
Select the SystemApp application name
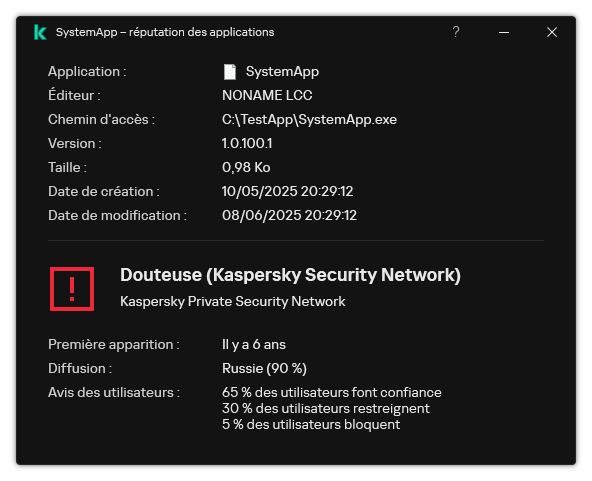(x=282, y=71)
